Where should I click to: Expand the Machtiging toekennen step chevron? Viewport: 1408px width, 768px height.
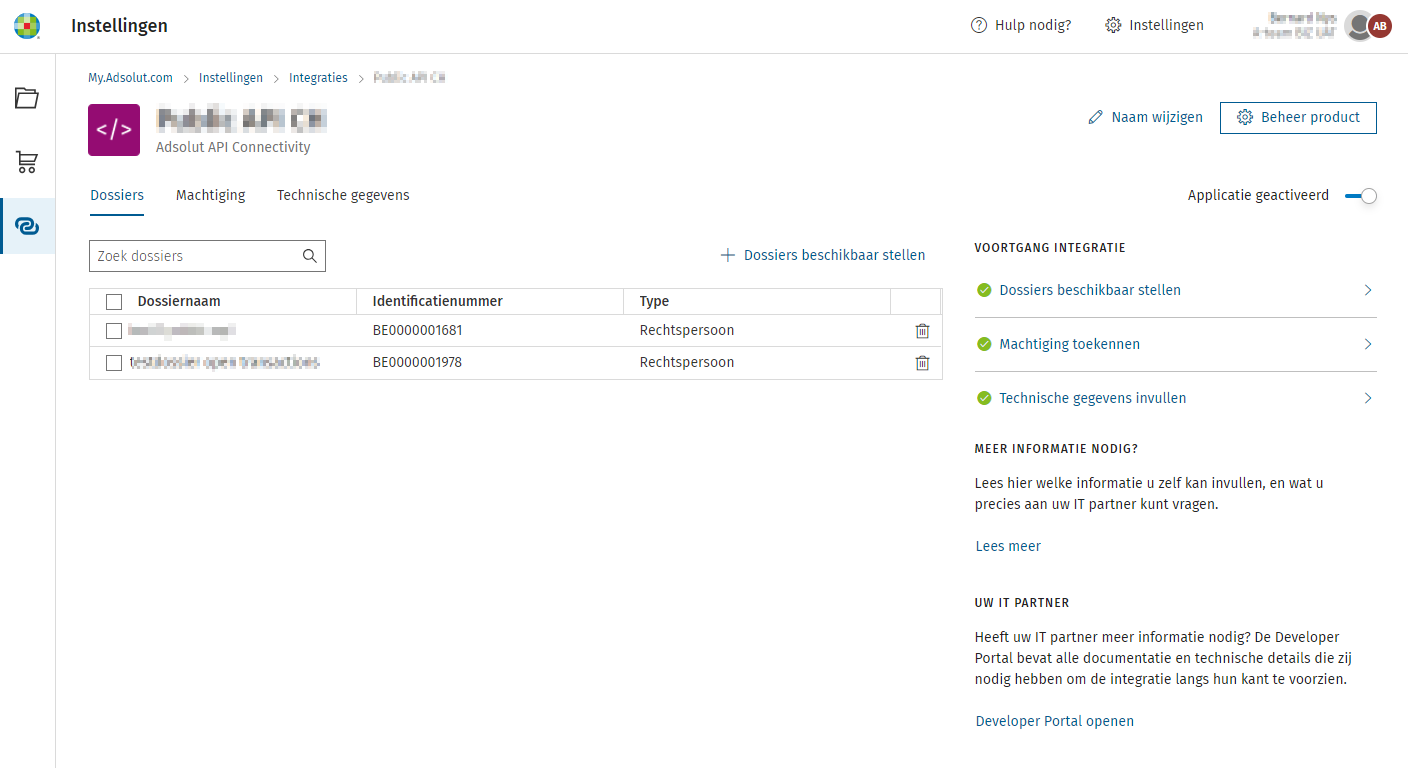point(1368,344)
